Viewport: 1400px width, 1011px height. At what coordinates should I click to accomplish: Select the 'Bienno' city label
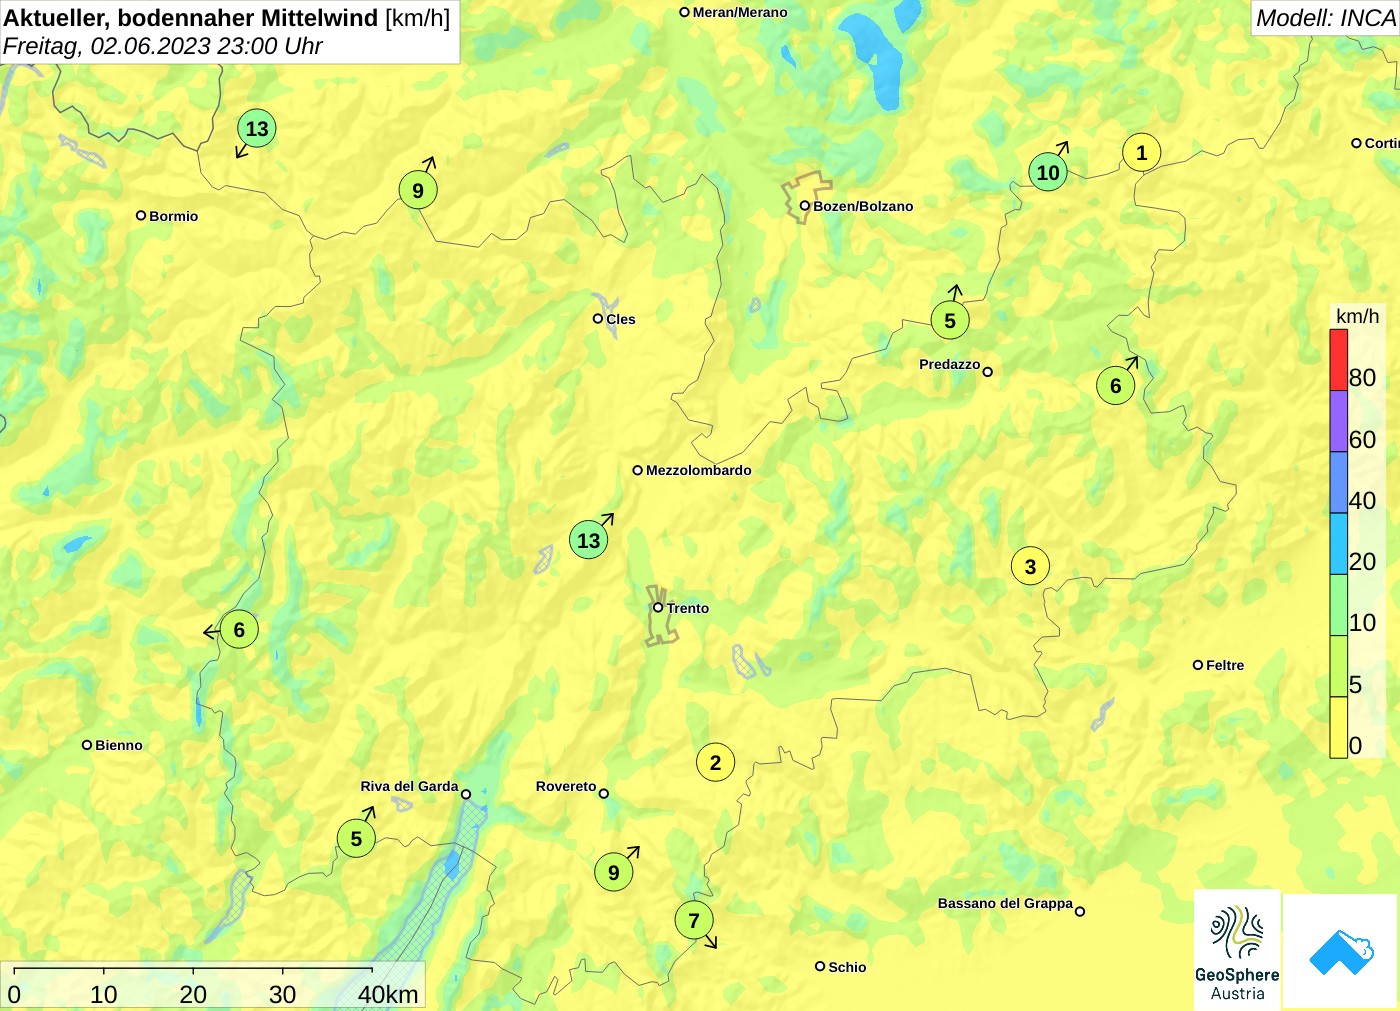pyautogui.click(x=119, y=745)
